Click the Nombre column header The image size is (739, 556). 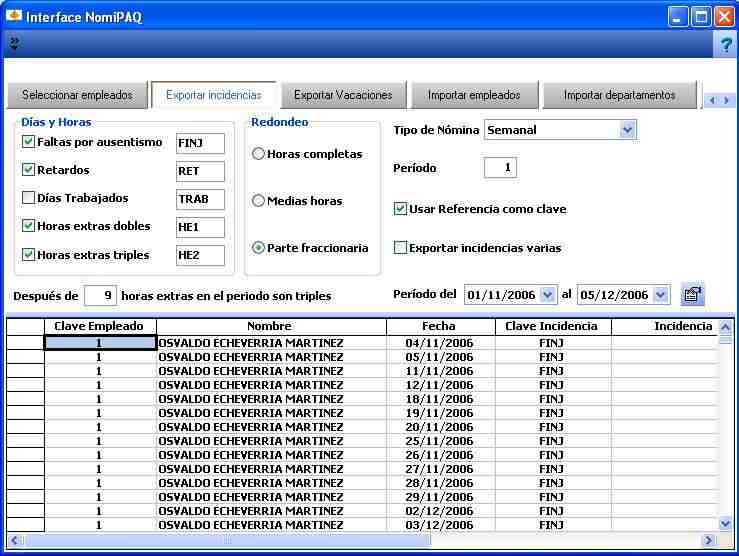coord(271,326)
